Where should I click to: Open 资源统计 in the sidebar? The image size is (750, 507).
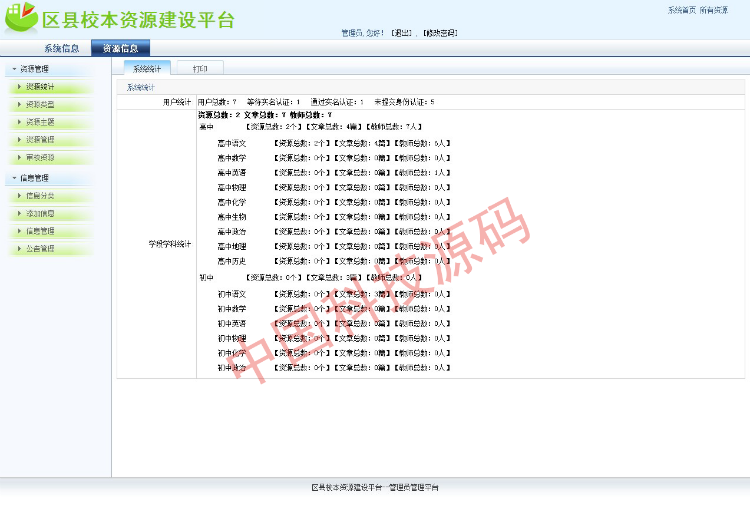pyautogui.click(x=51, y=87)
